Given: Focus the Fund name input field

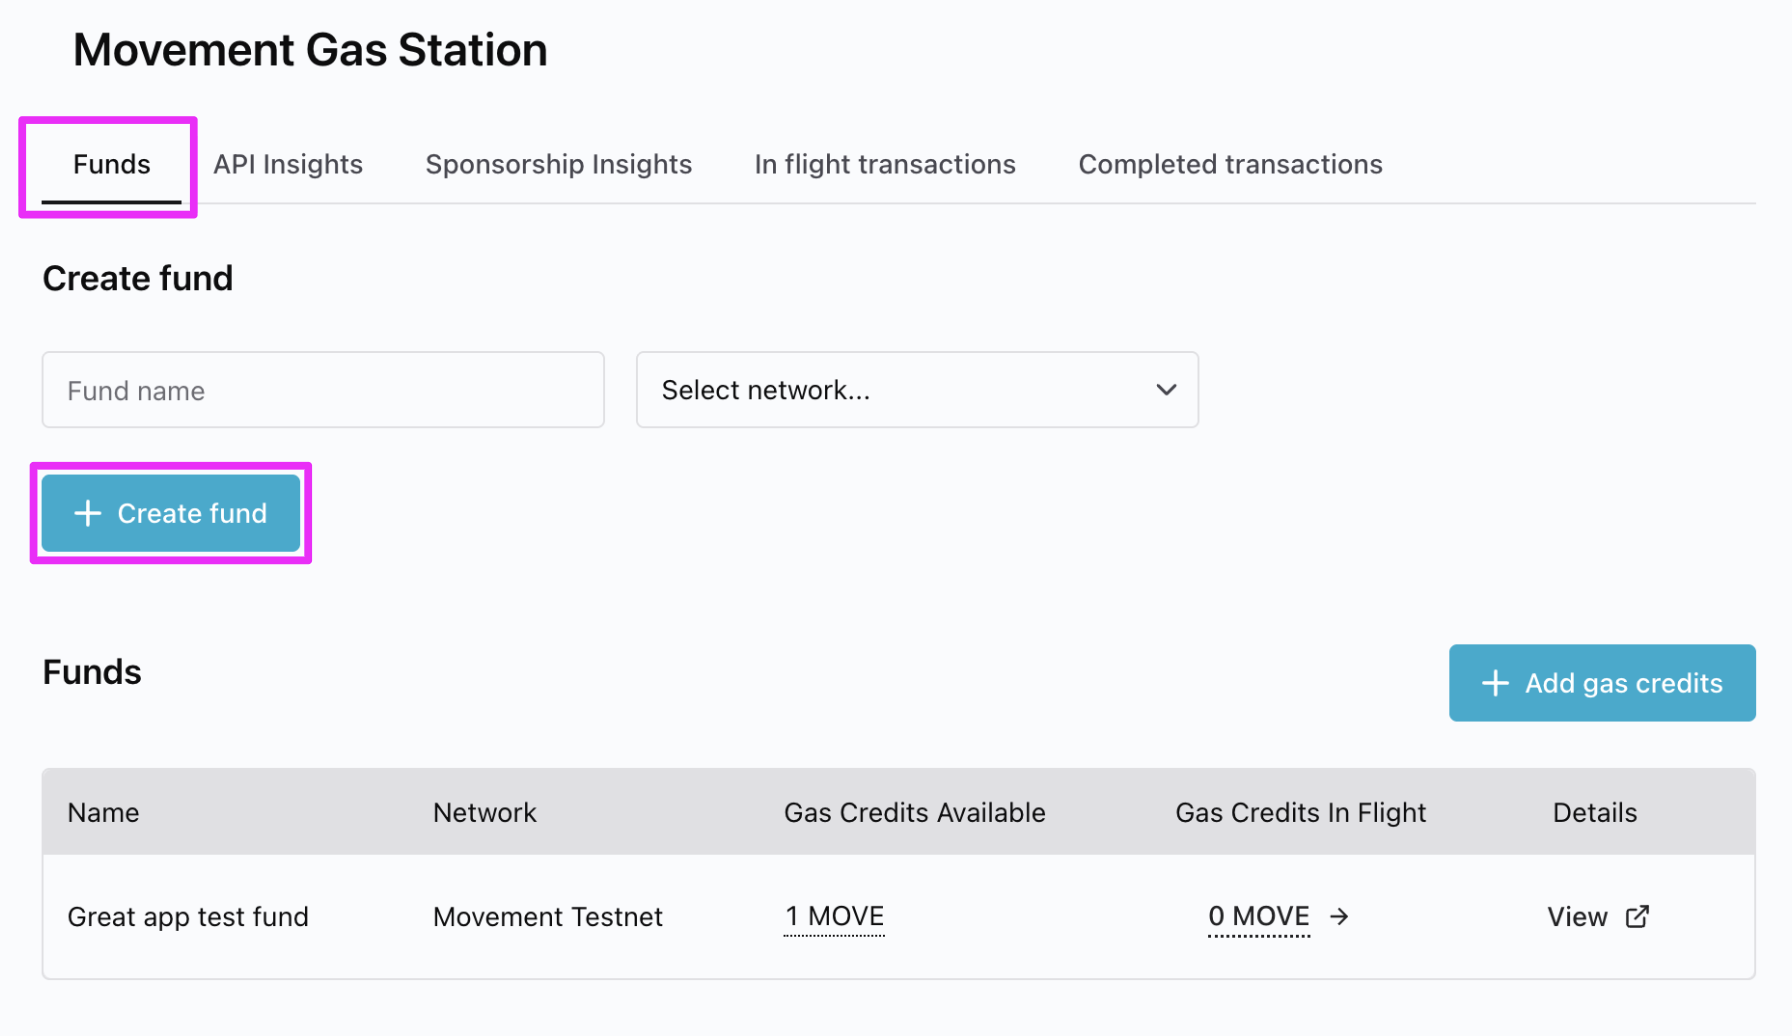Looking at the screenshot, I should (322, 390).
